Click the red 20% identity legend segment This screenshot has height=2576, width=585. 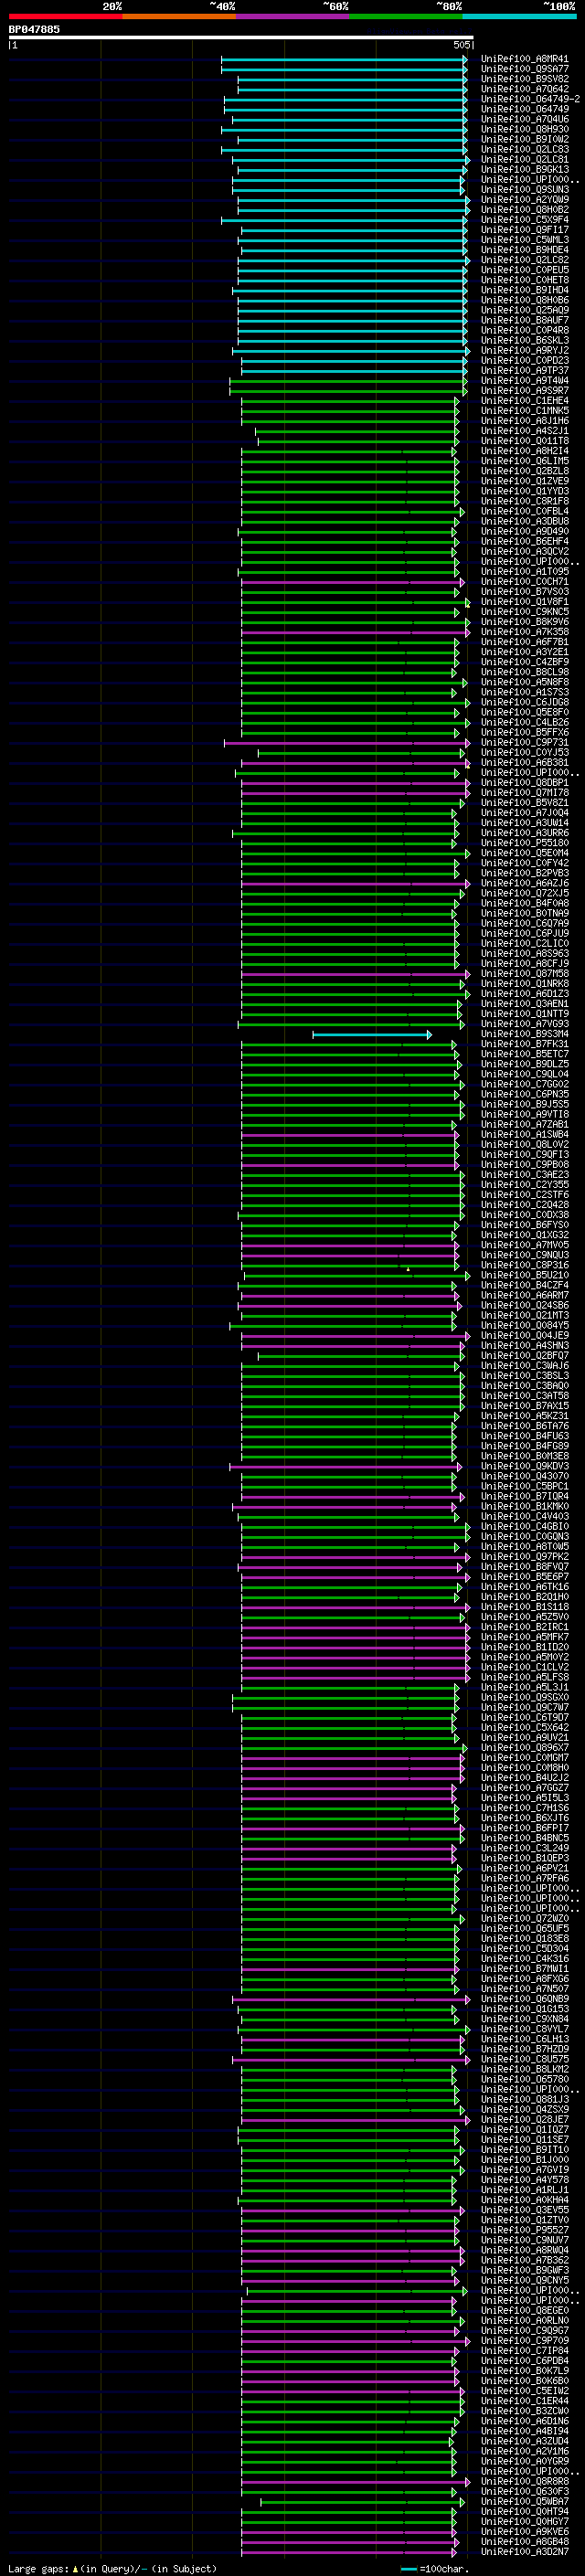(x=65, y=16)
